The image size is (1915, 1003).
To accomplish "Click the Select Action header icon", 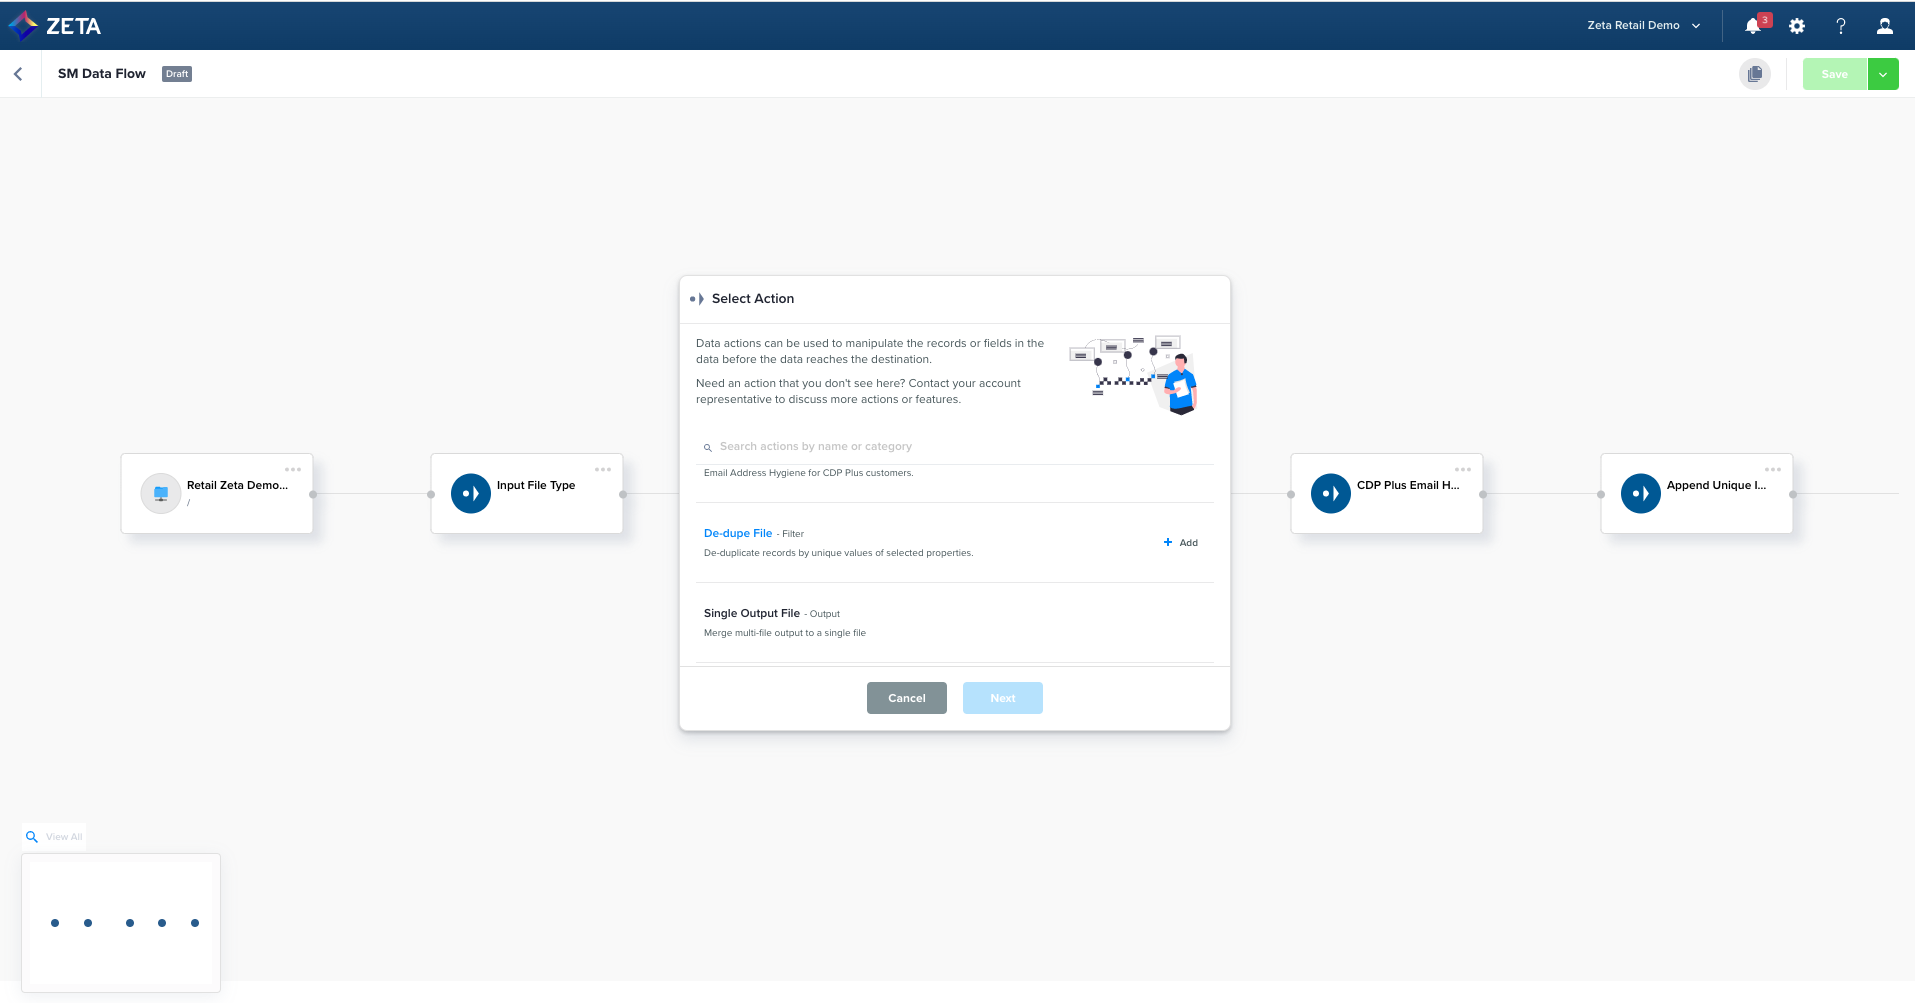I will pyautogui.click(x=697, y=299).
